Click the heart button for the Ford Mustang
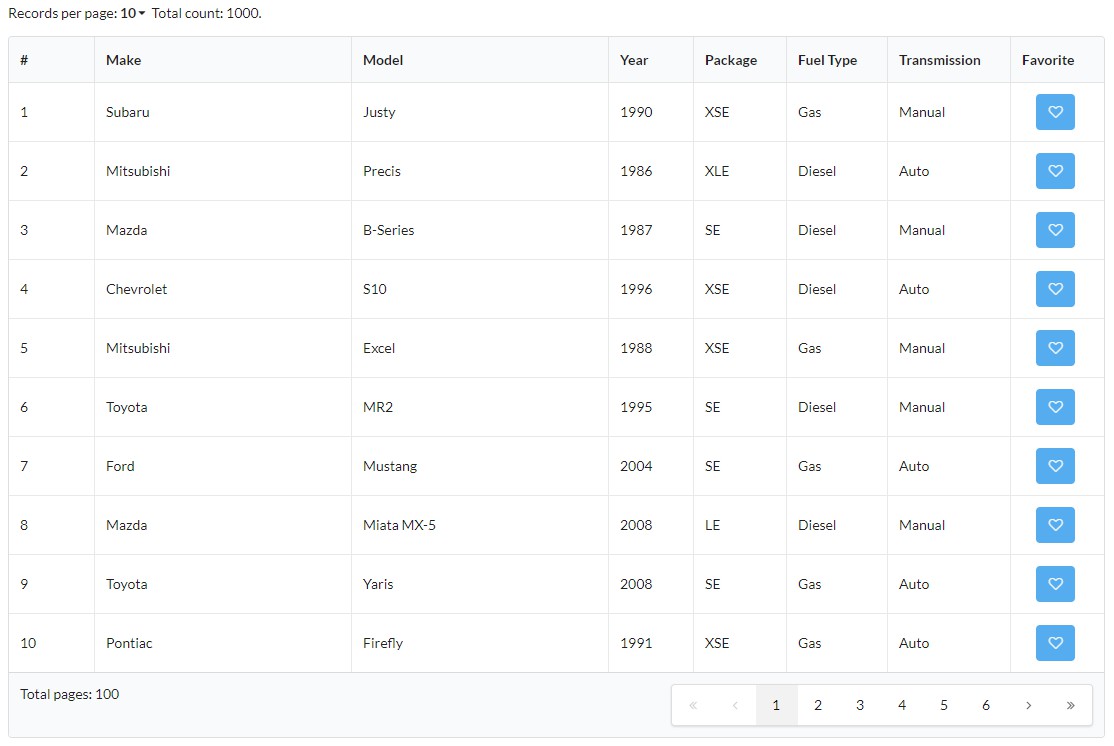This screenshot has height=746, width=1114. (x=1055, y=466)
